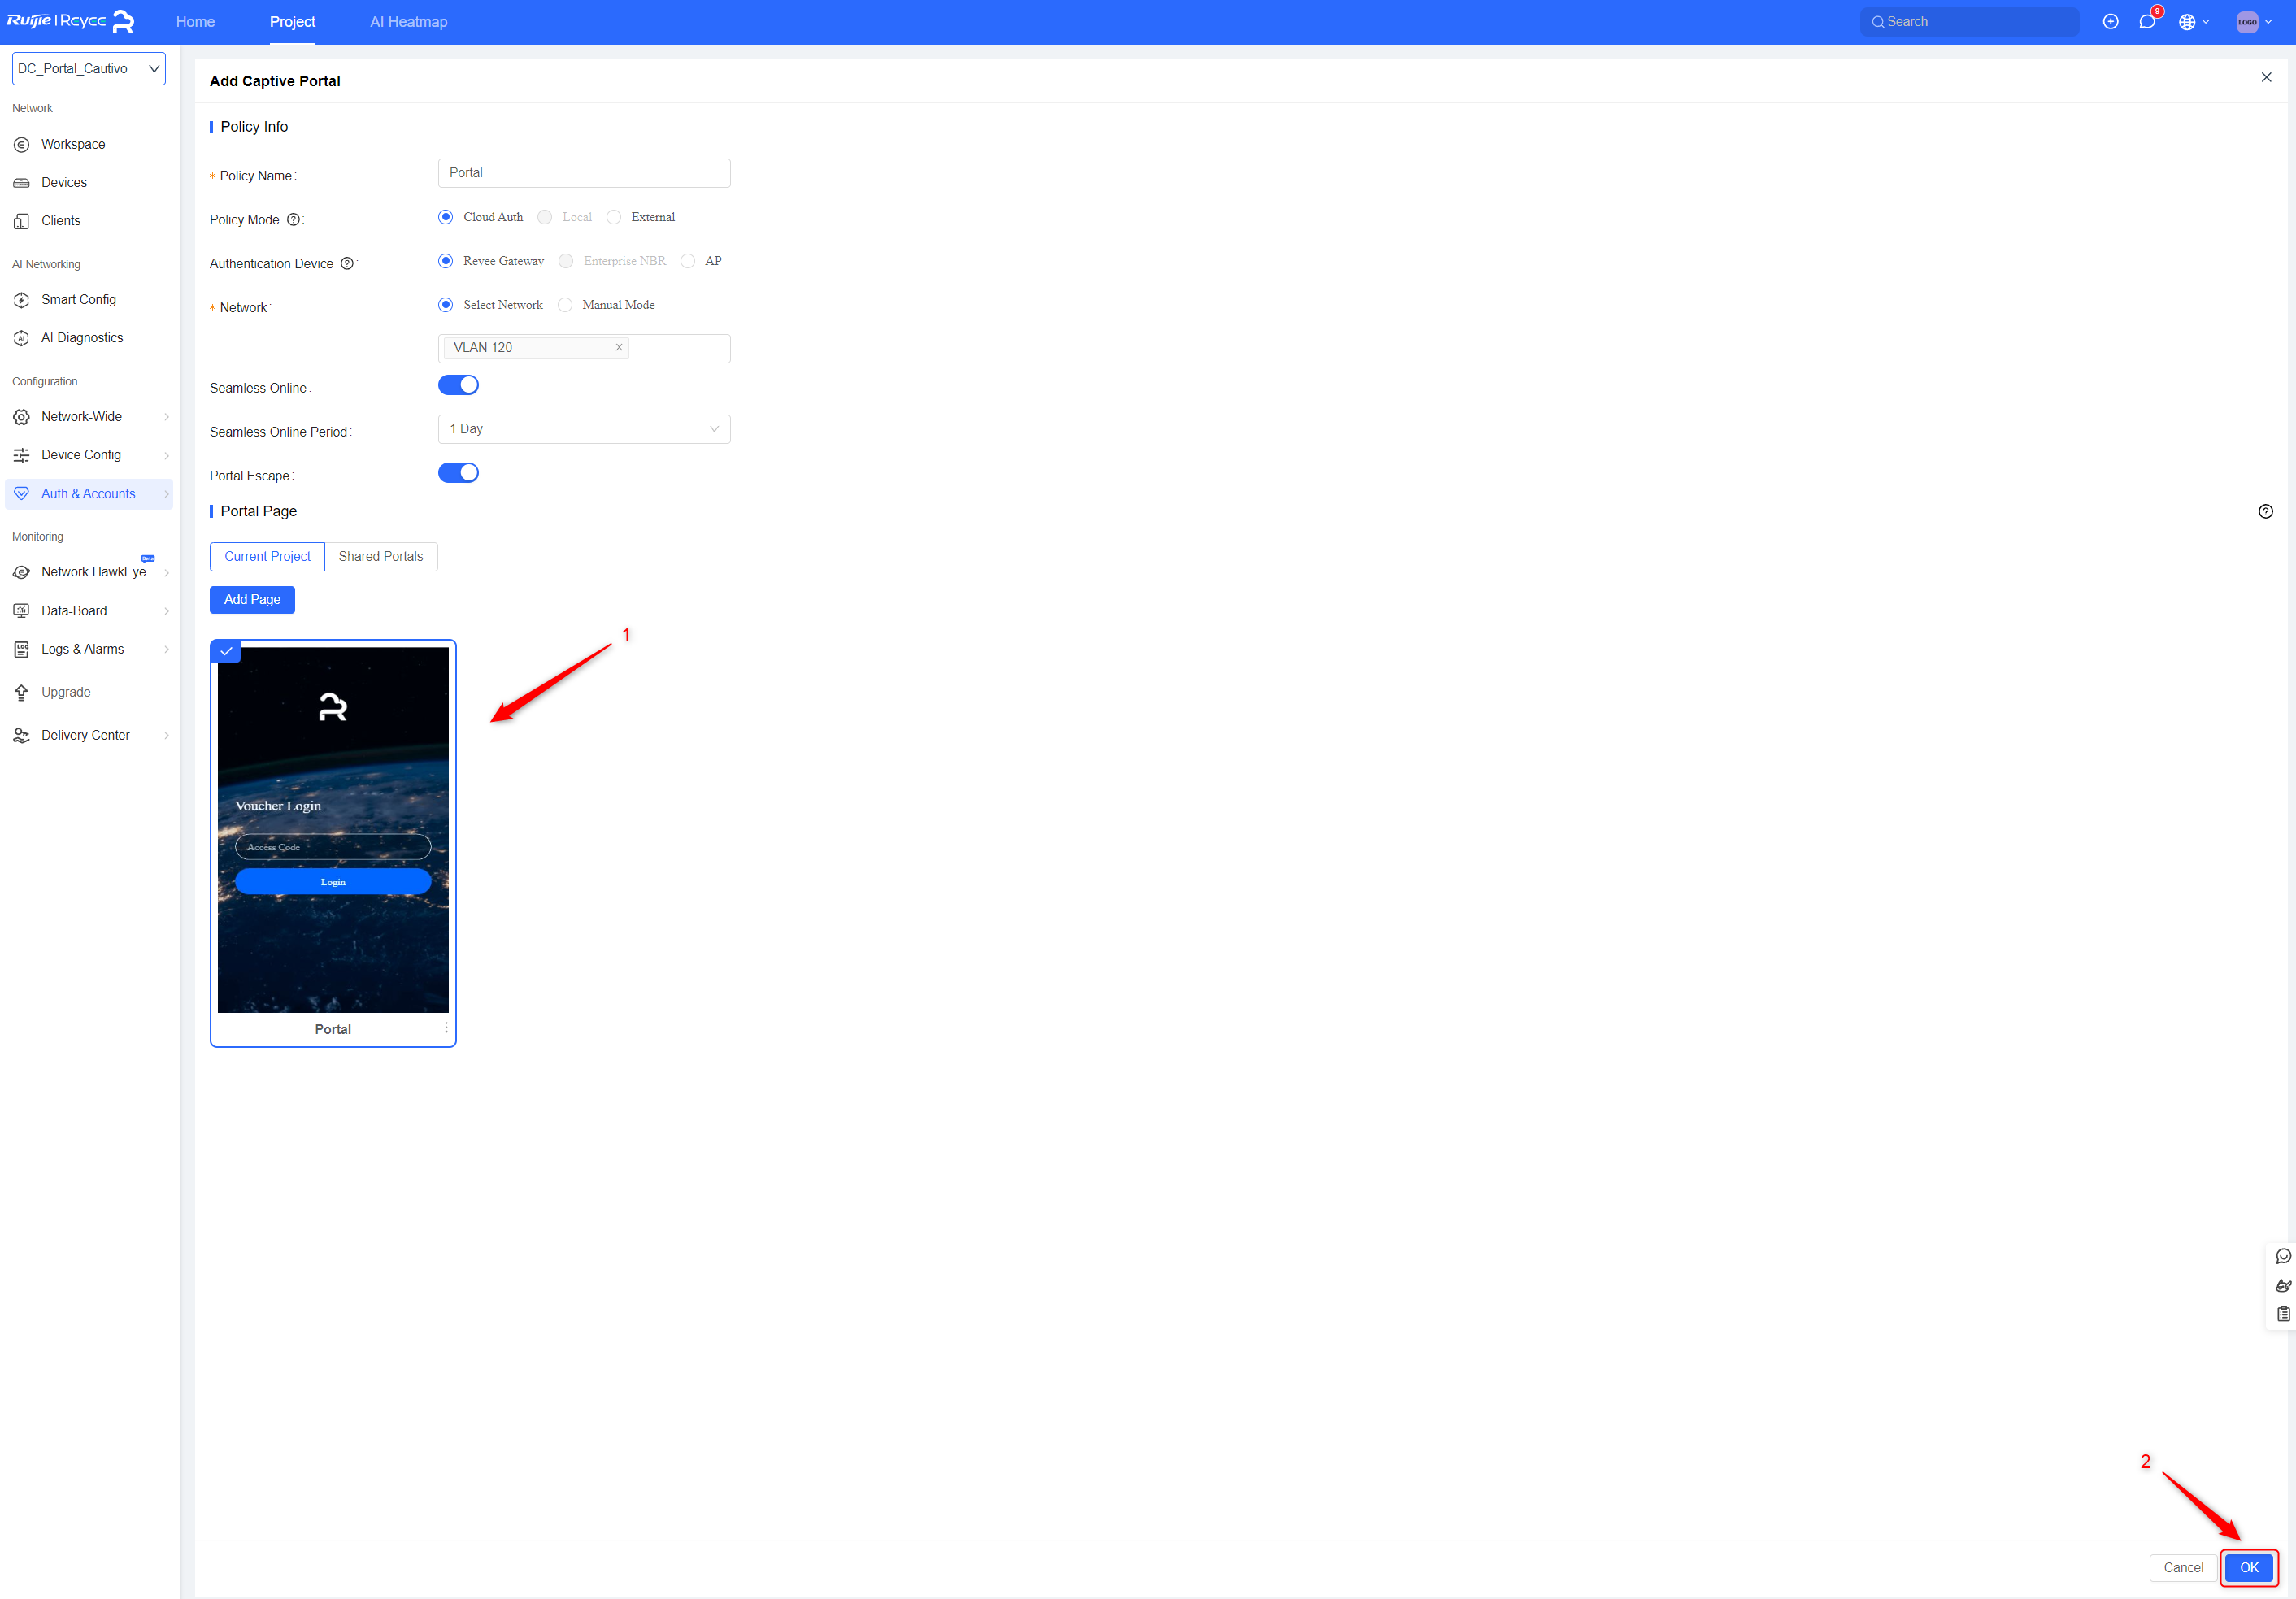Click the Auth & Accounts icon
This screenshot has width=2296, height=1599.
(x=21, y=494)
